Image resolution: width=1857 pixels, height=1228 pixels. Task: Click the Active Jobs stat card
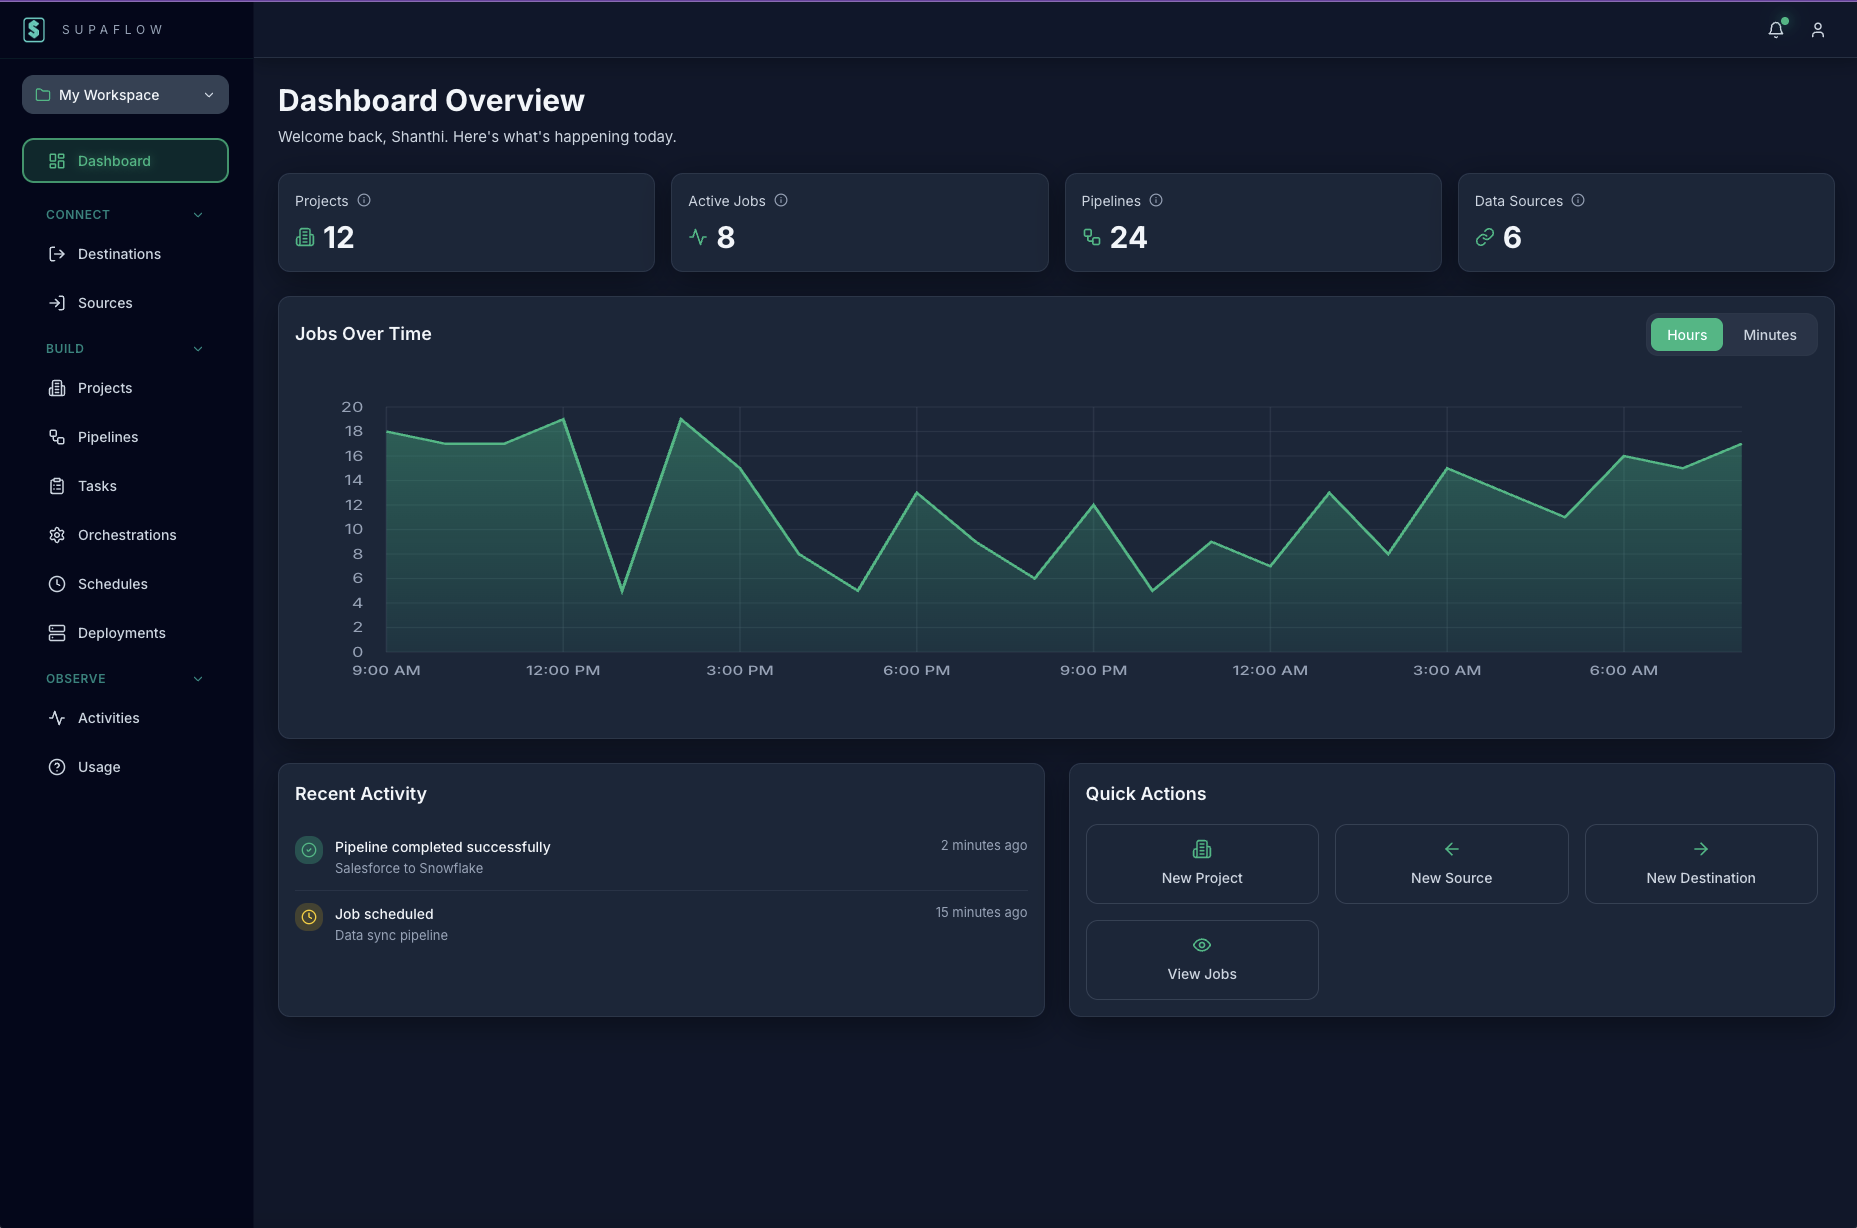[859, 222]
